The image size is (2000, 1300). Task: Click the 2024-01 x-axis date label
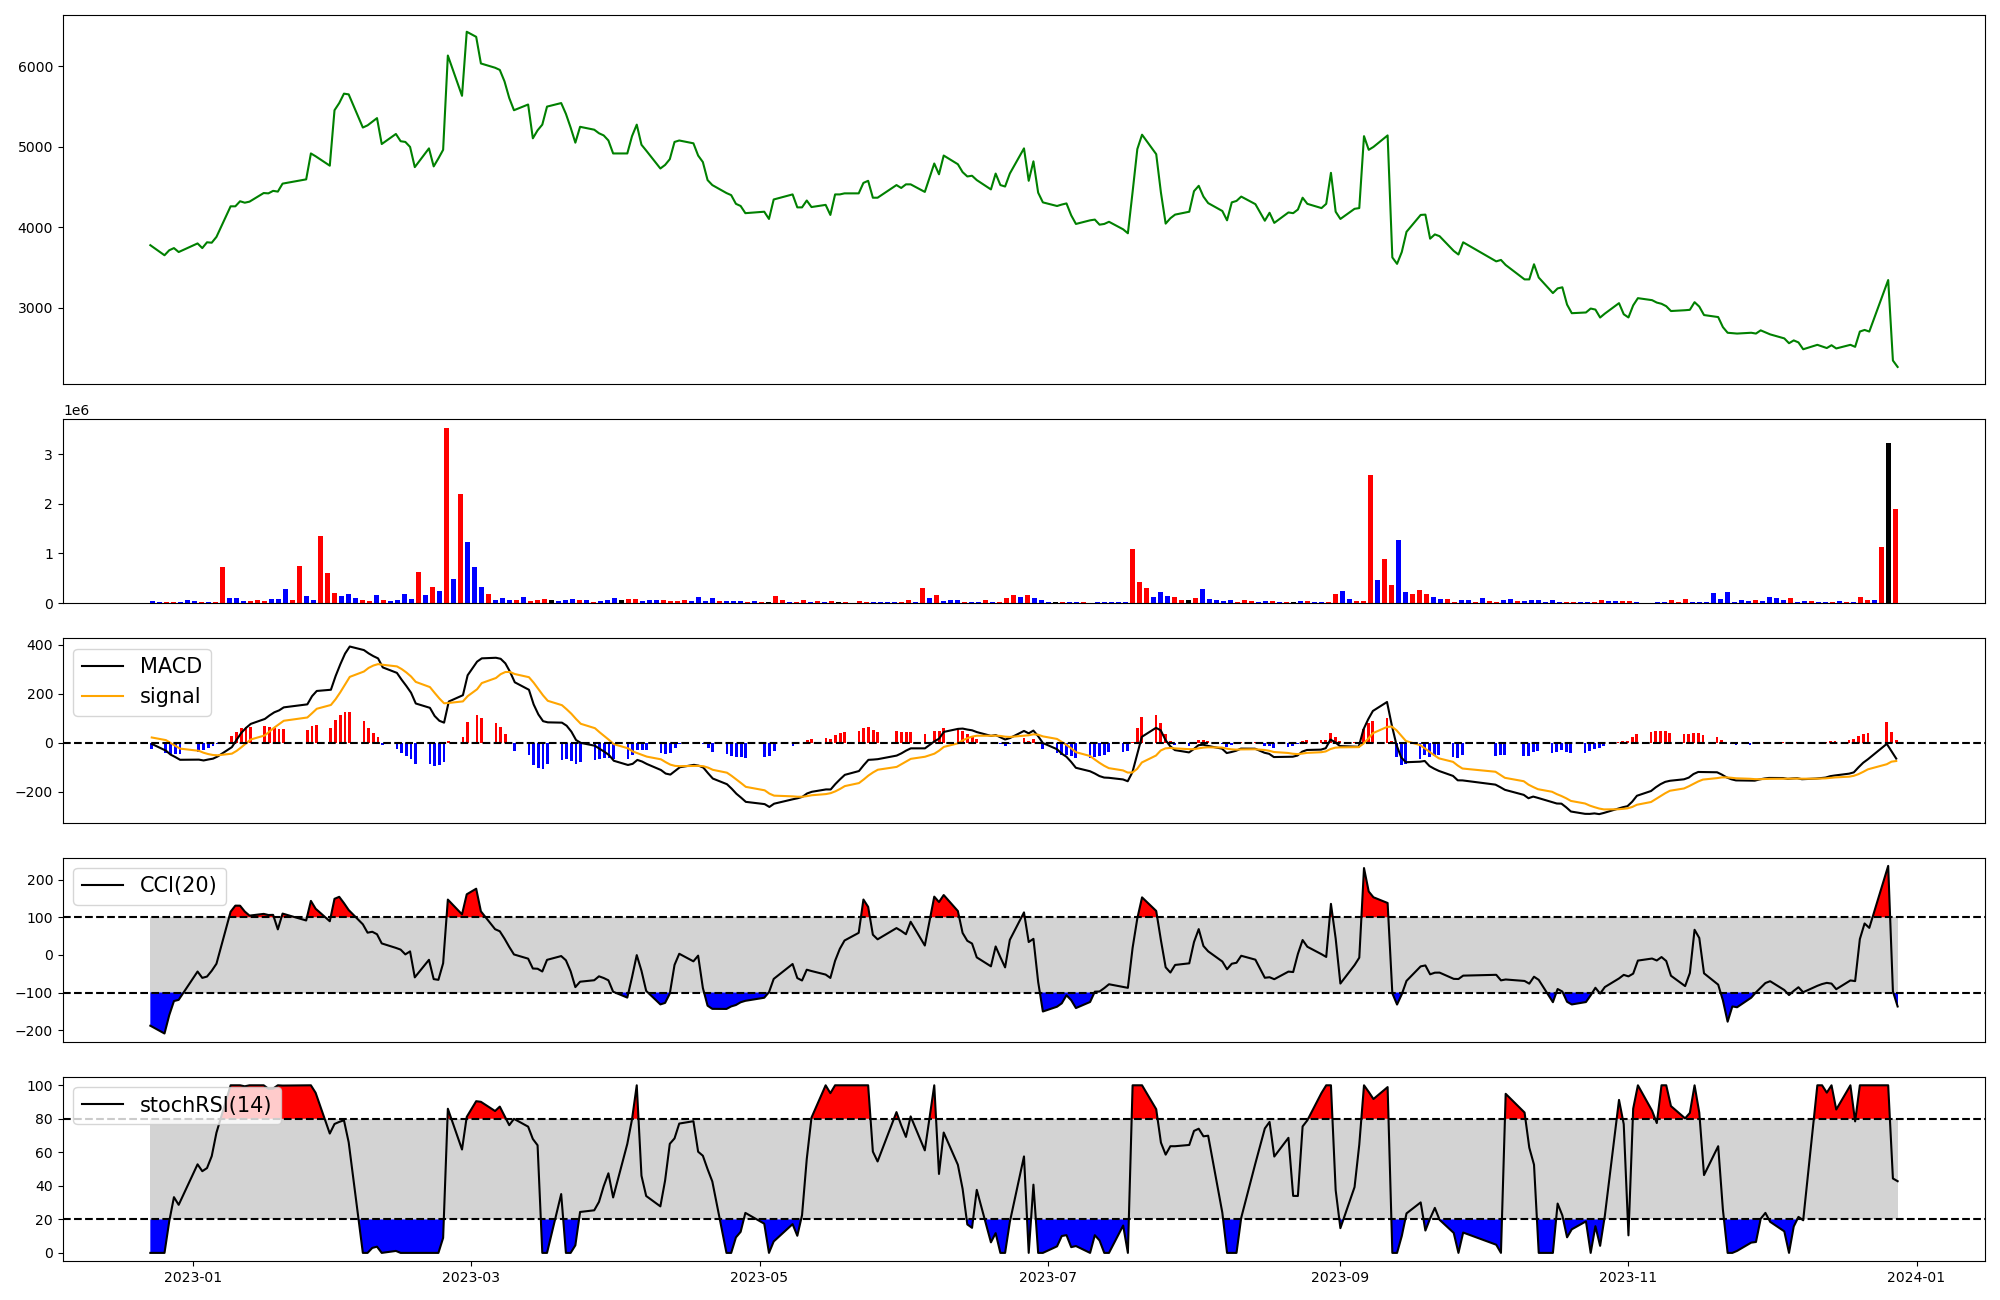coord(1916,1277)
